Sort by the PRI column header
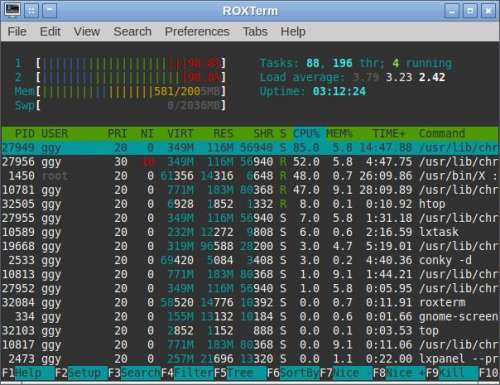This screenshot has height=385, width=500. (x=117, y=134)
